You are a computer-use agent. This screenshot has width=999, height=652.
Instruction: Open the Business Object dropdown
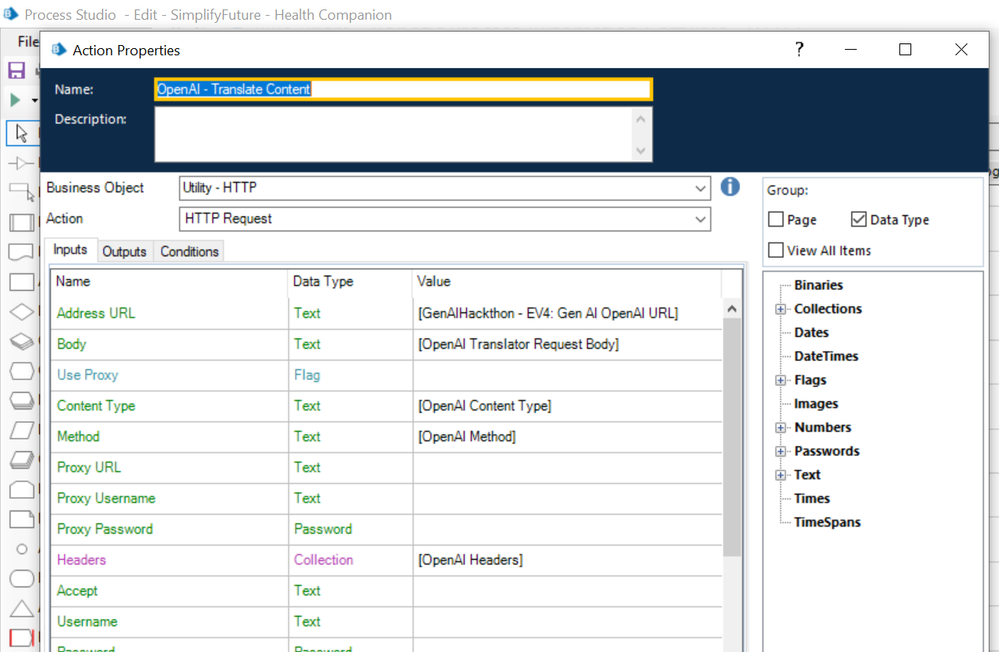pyautogui.click(x=700, y=188)
